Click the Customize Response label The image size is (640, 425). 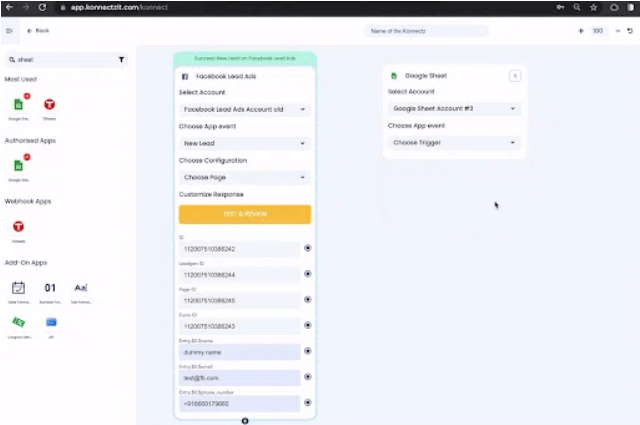coord(211,194)
